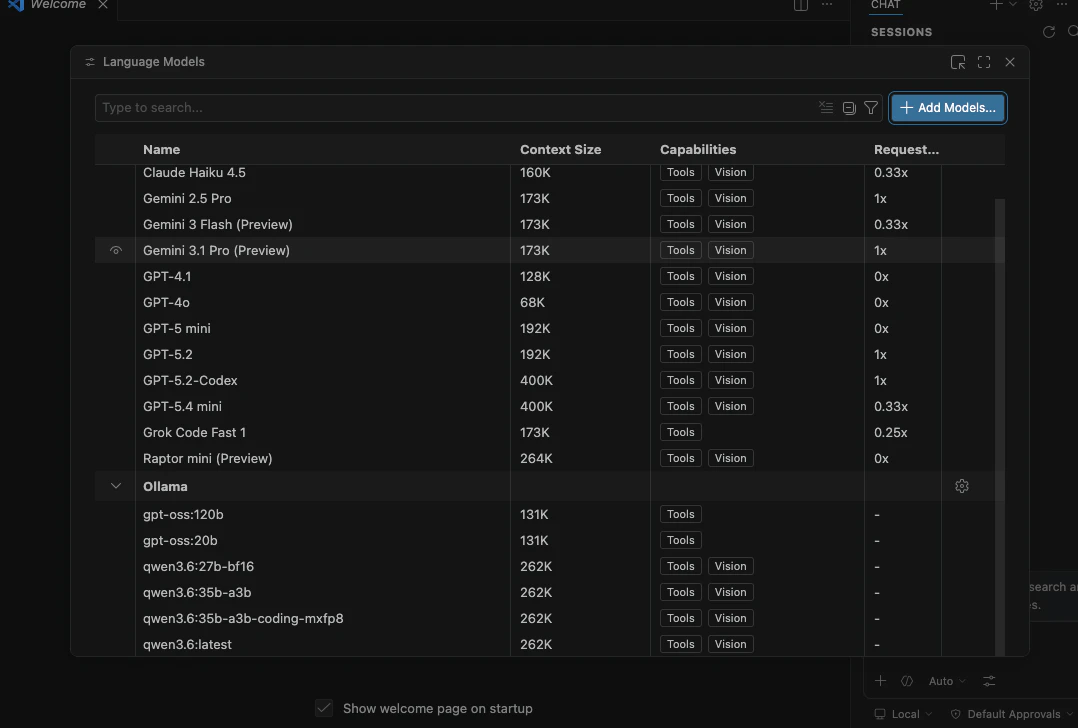Screen dimensions: 1078x728
Task: Select the GPT-4o model row
Action: coord(549,302)
